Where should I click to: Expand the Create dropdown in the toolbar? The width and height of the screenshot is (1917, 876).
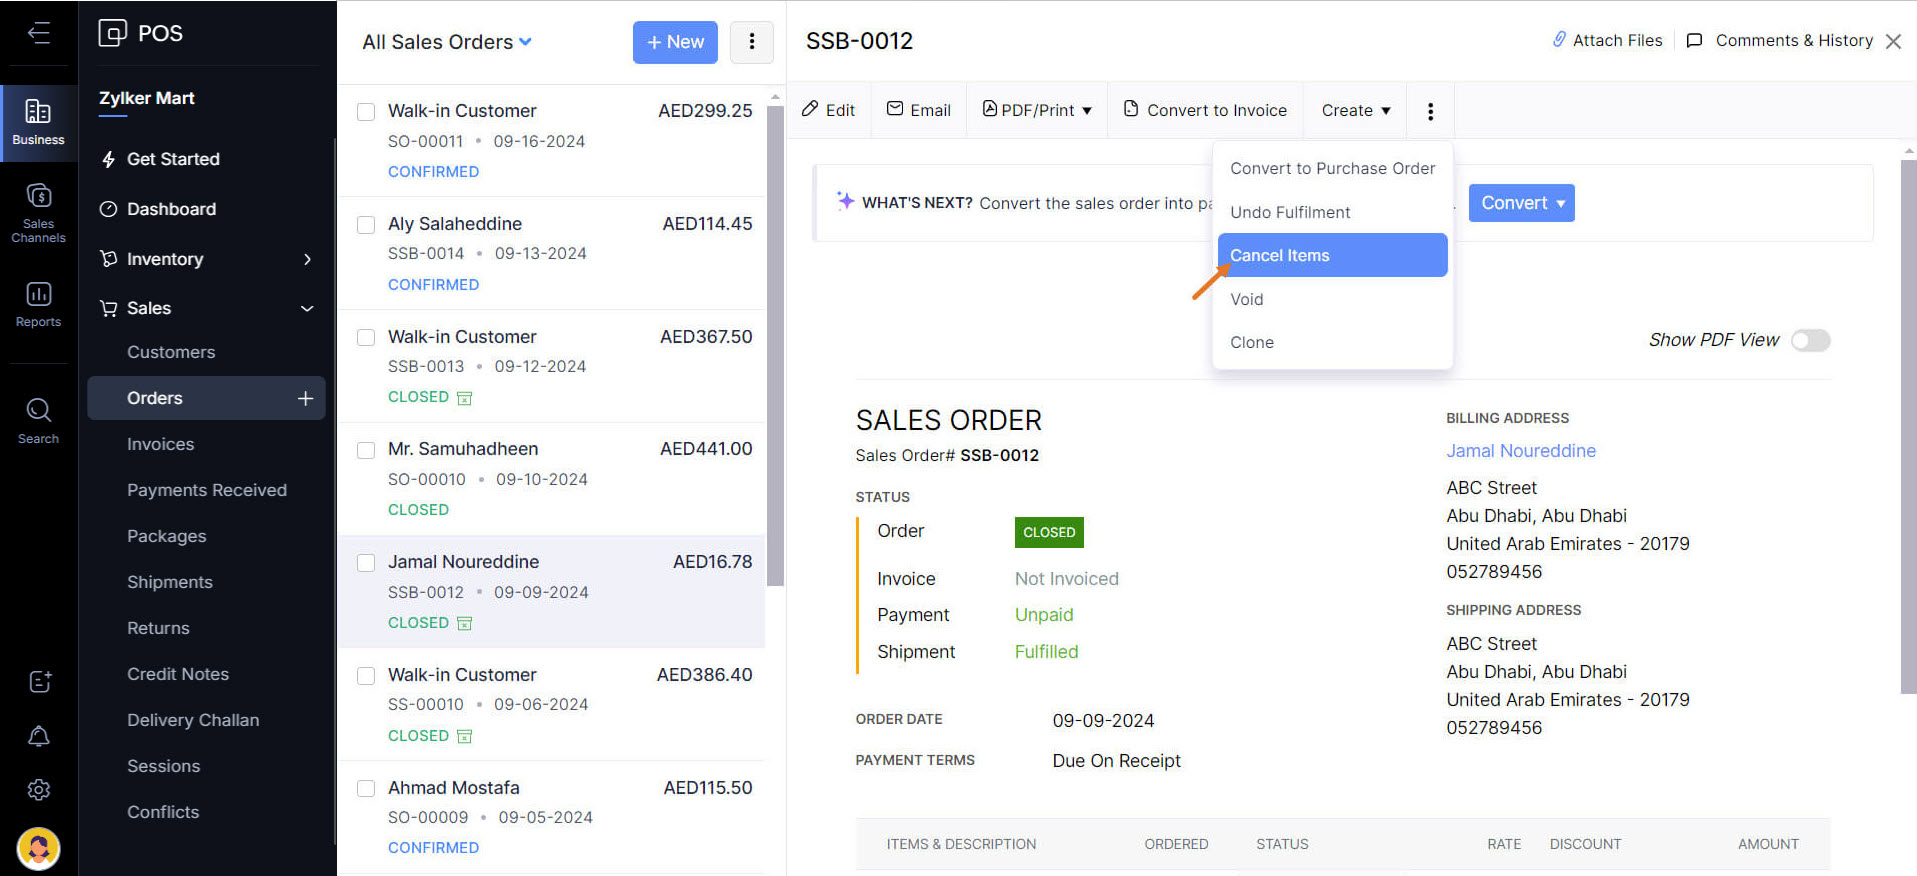click(1355, 110)
